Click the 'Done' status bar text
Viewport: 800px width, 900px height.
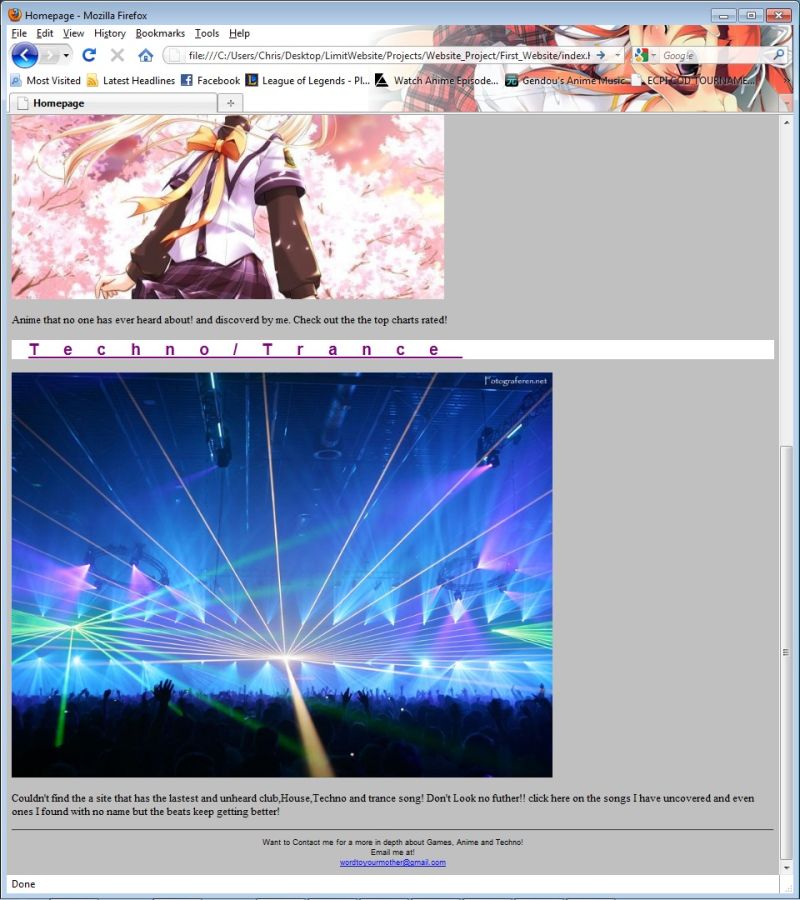[24, 884]
